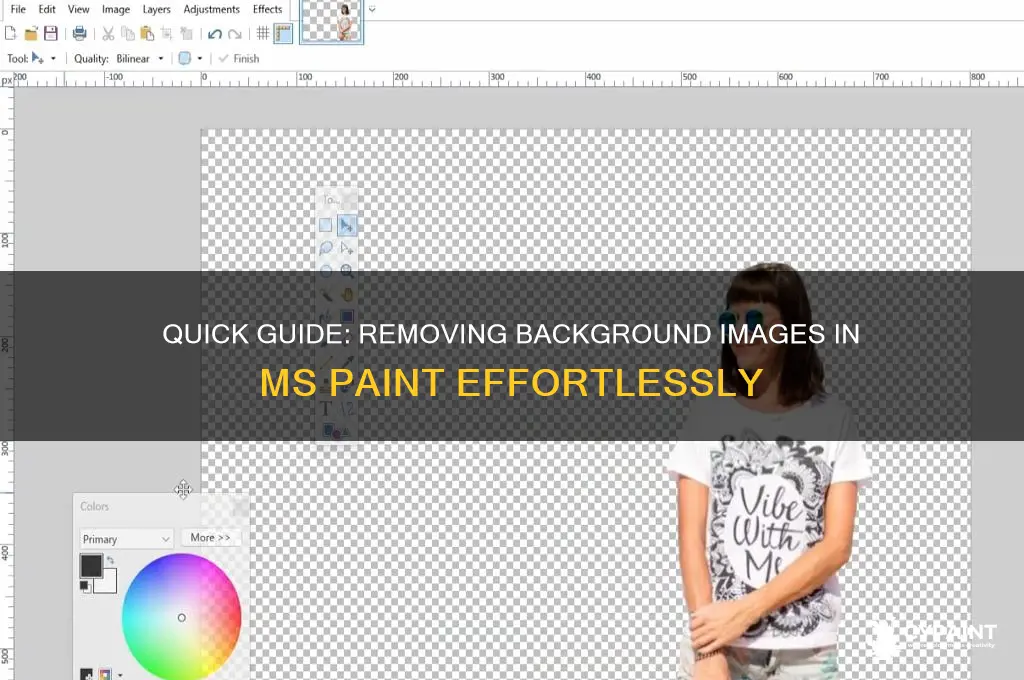Expand the palette options arrow in Colors
The height and width of the screenshot is (680, 1024).
coord(120,675)
